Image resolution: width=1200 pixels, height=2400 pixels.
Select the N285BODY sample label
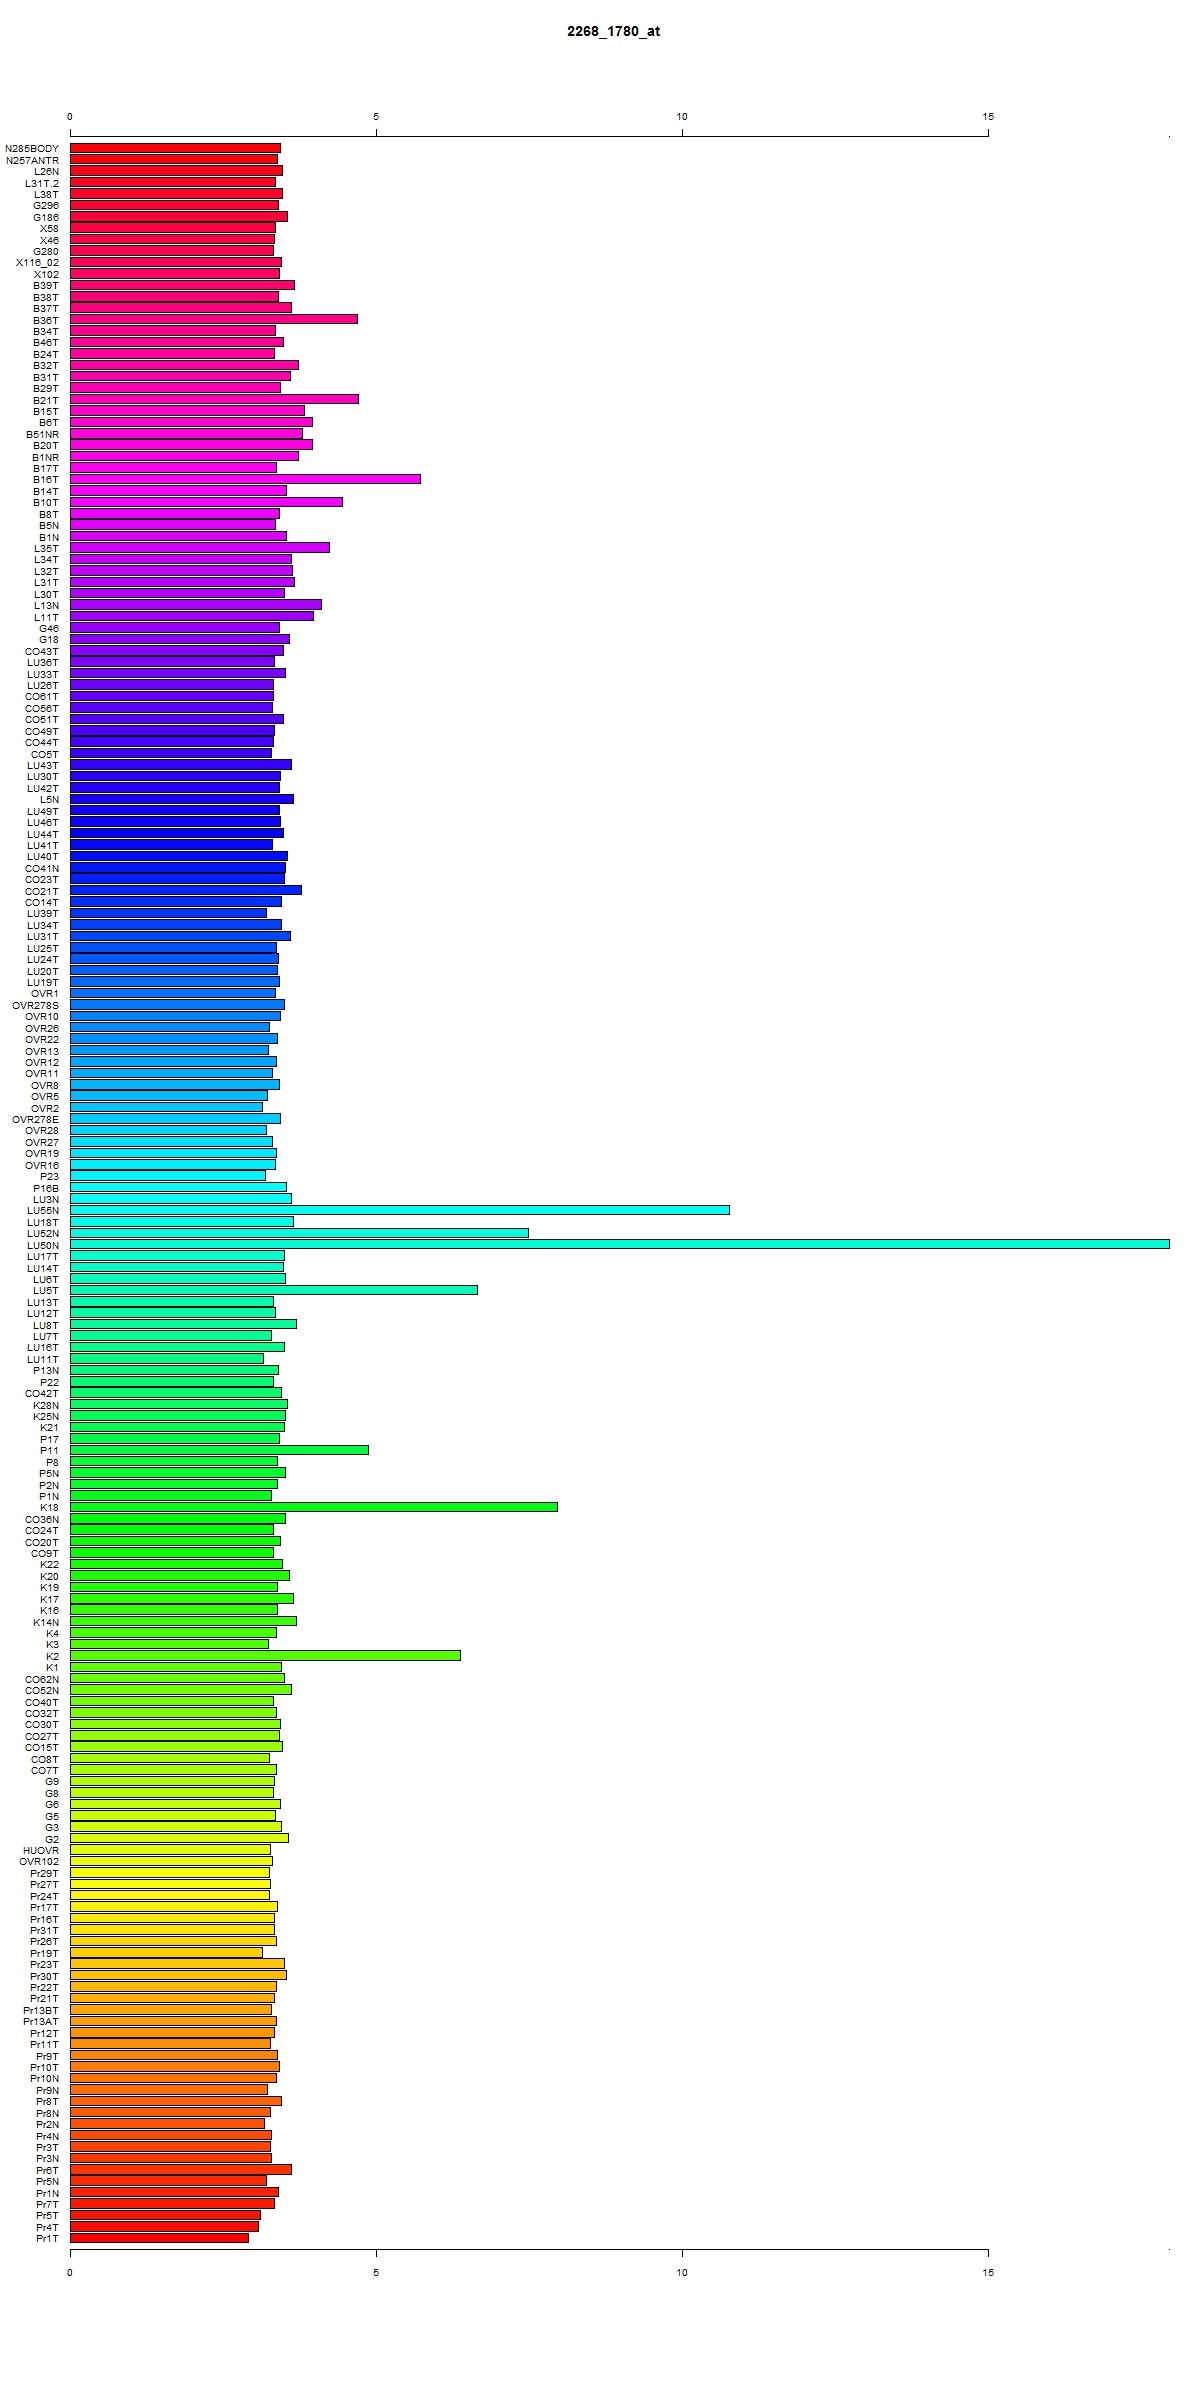[x=32, y=149]
